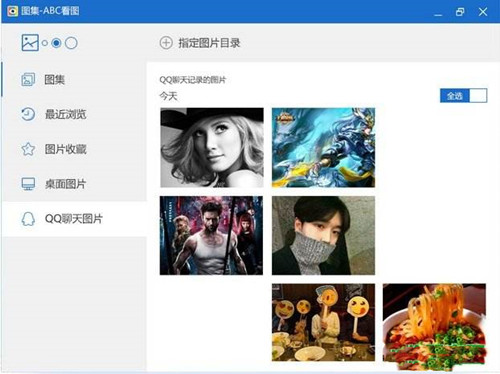Open the black-and-white woman in hat thumbnail
Image resolution: width=500 pixels, height=374 pixels.
(x=212, y=147)
